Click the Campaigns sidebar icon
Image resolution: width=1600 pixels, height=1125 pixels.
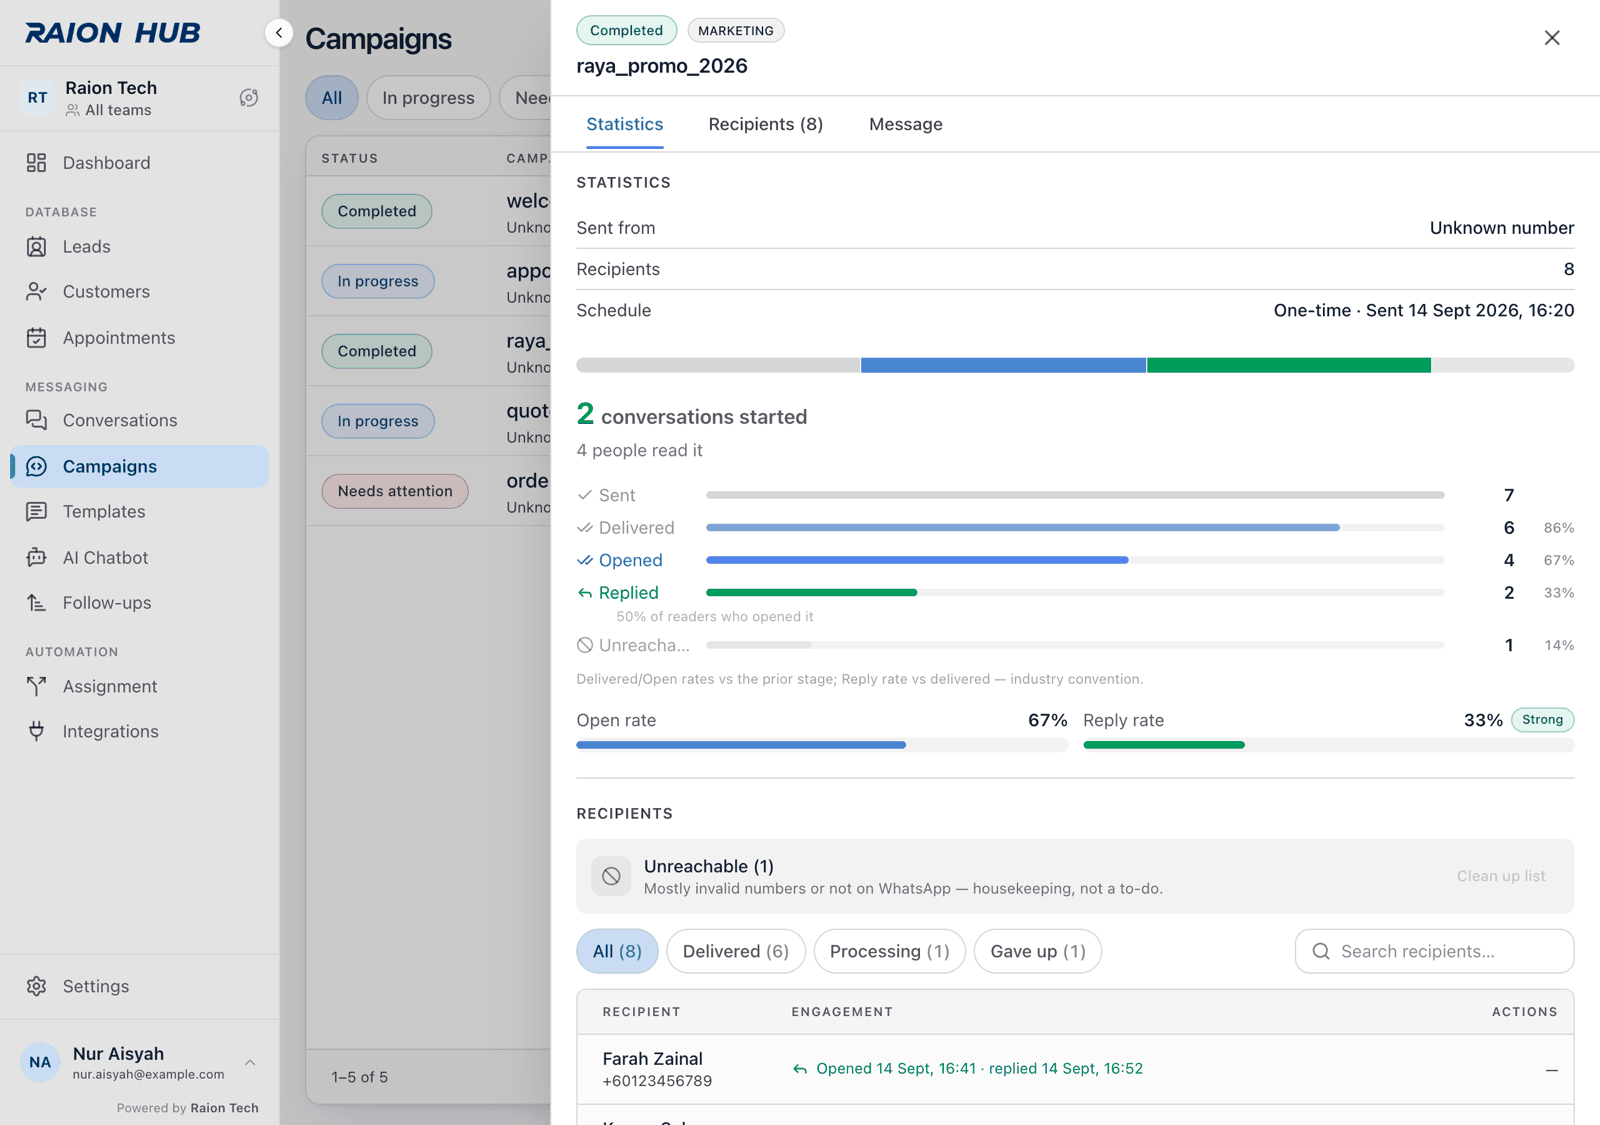click(37, 466)
